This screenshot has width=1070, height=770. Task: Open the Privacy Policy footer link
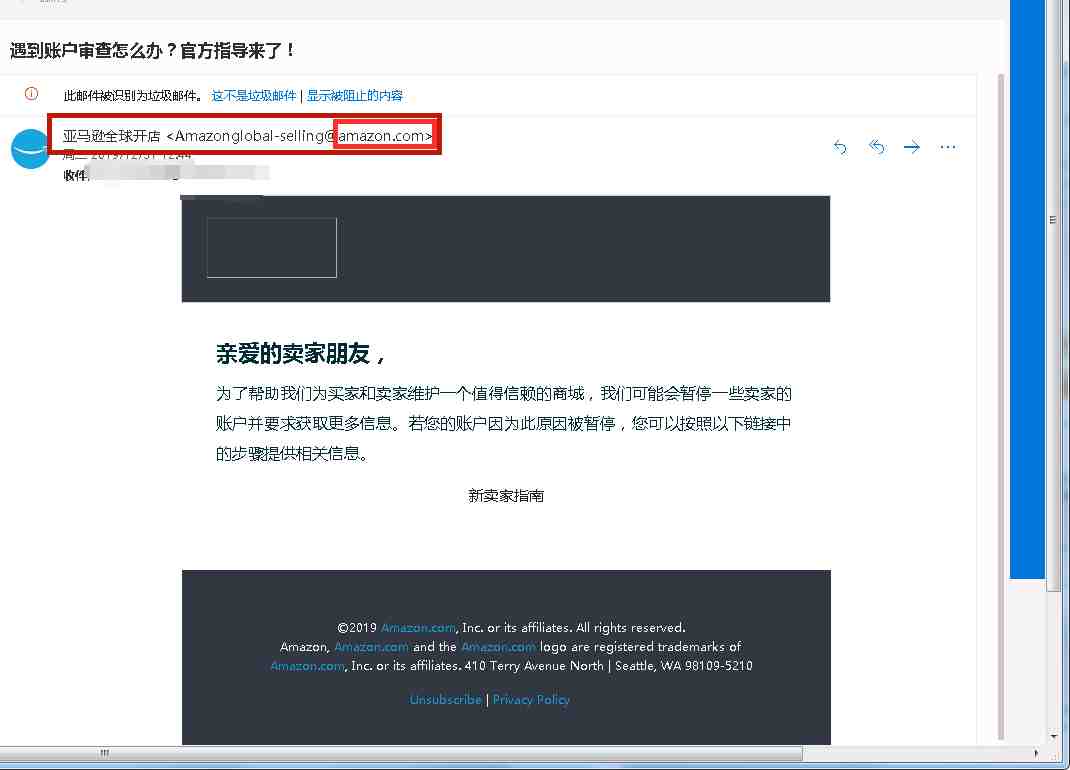tap(531, 700)
